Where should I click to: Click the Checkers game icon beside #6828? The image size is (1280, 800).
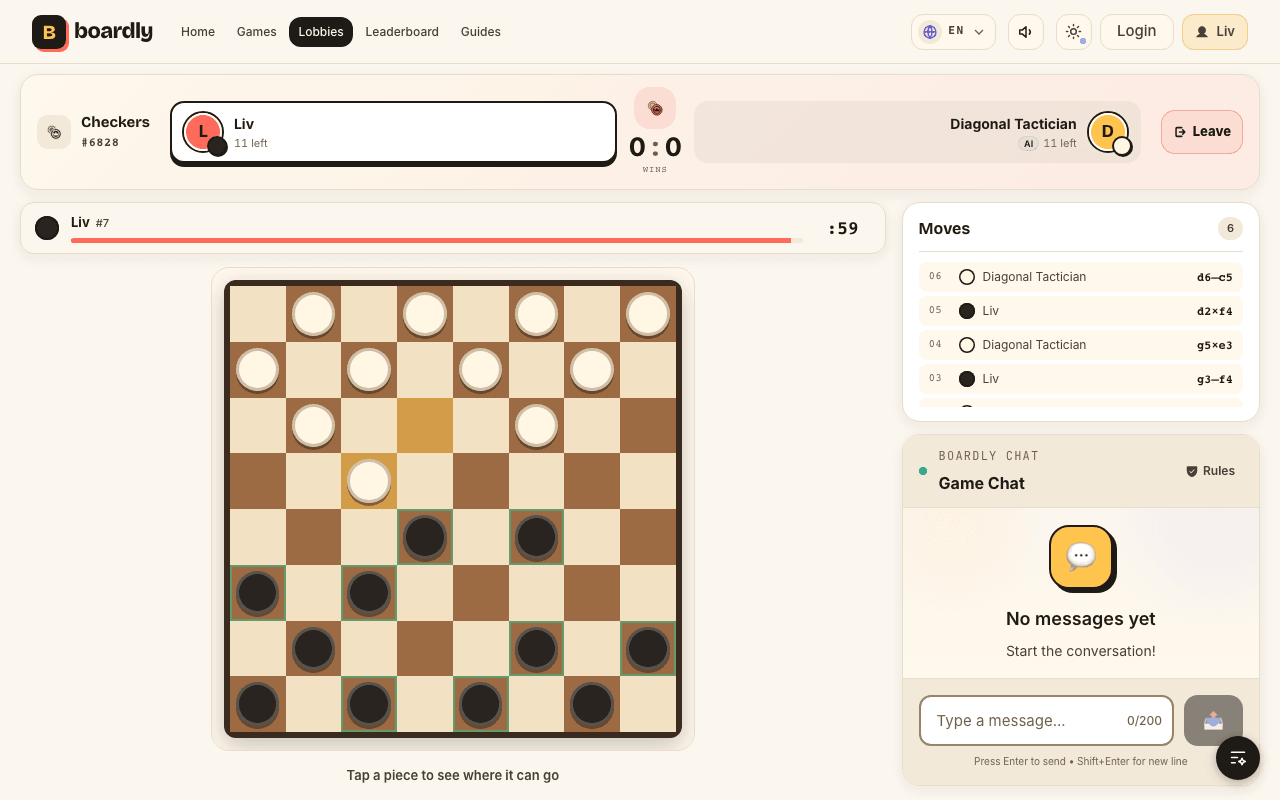point(54,132)
